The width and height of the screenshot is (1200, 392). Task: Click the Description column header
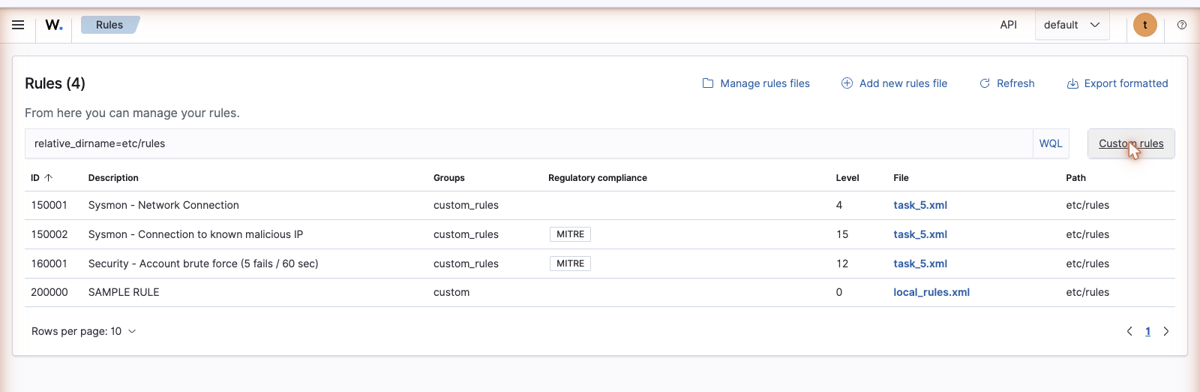(113, 178)
